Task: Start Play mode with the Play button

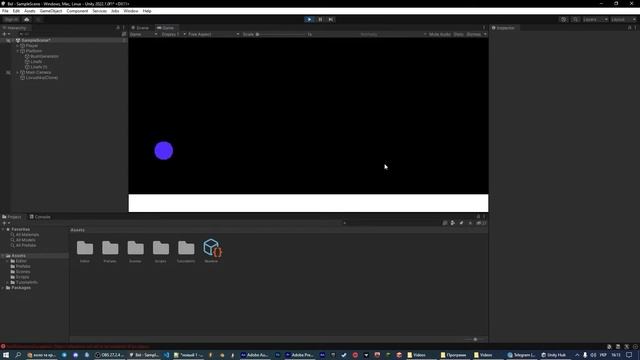Action: [309, 19]
